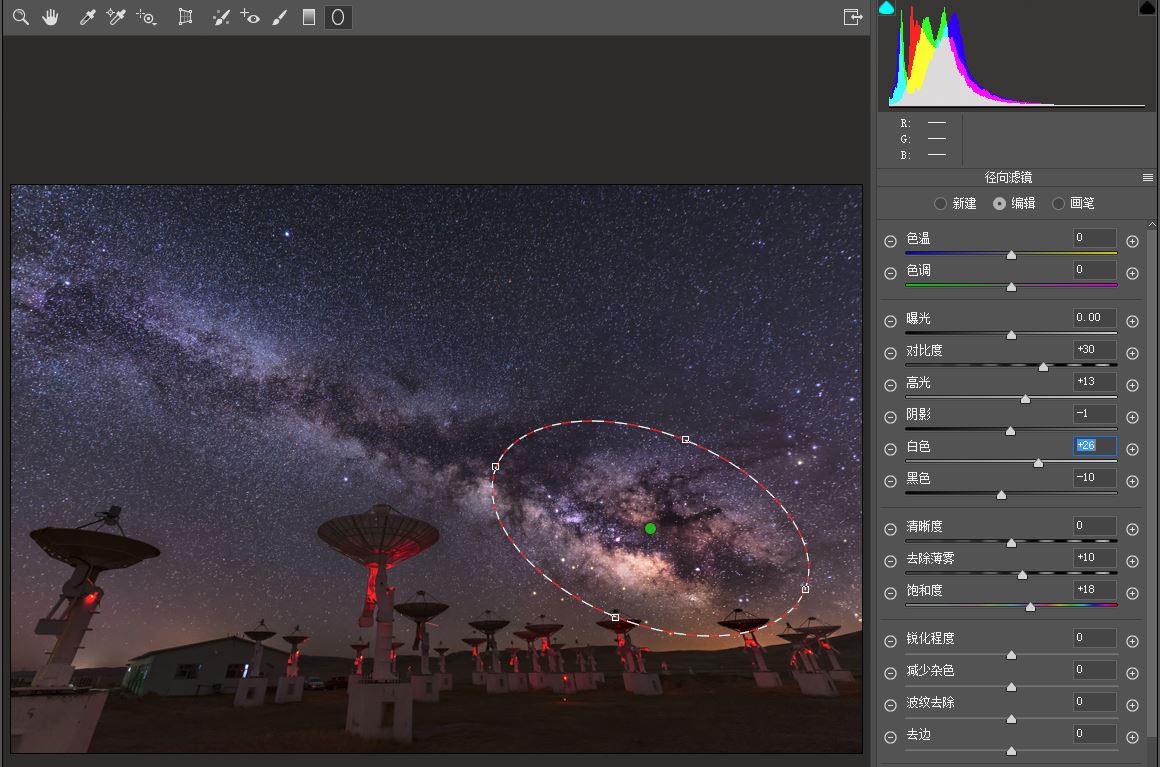Decrease 曝光 with its minus button
Viewport: 1160px width, 767px height.
pyautogui.click(x=890, y=321)
